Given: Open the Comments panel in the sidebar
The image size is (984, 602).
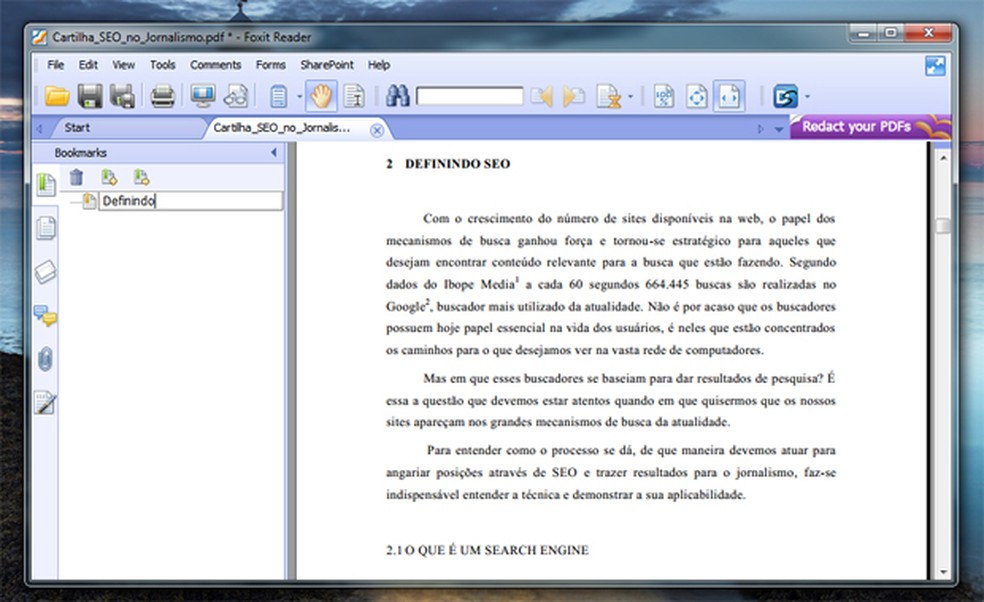Looking at the screenshot, I should point(45,316).
